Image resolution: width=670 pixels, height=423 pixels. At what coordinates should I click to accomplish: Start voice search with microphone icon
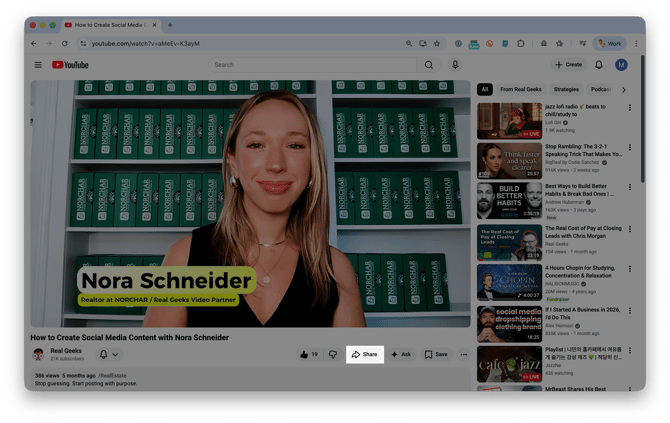[455, 65]
